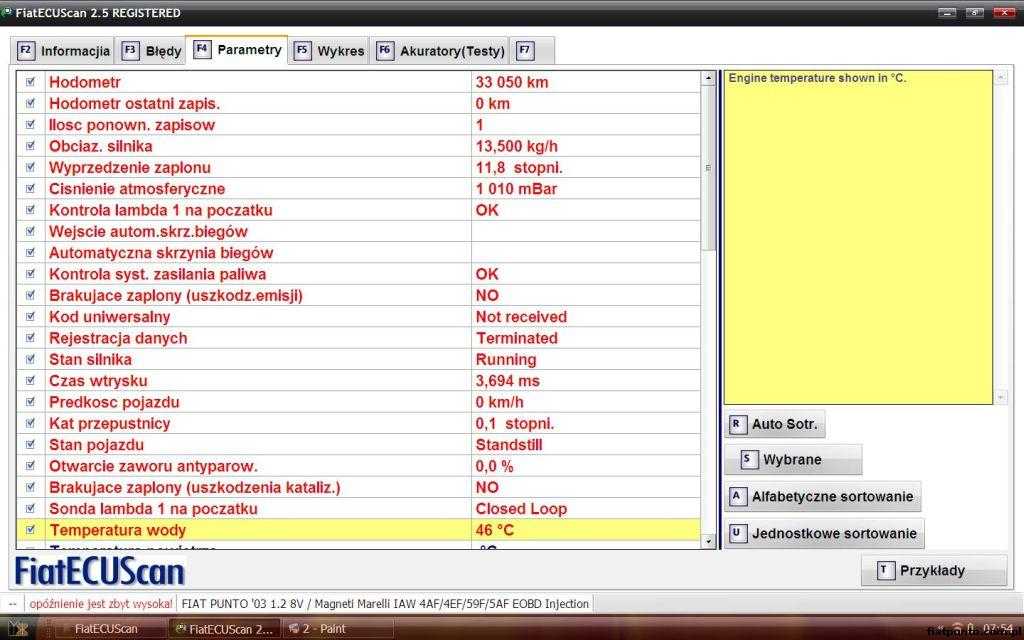Screen dimensions: 1024x640
Task: Click the Wybrane button
Action: pyautogui.click(x=793, y=460)
